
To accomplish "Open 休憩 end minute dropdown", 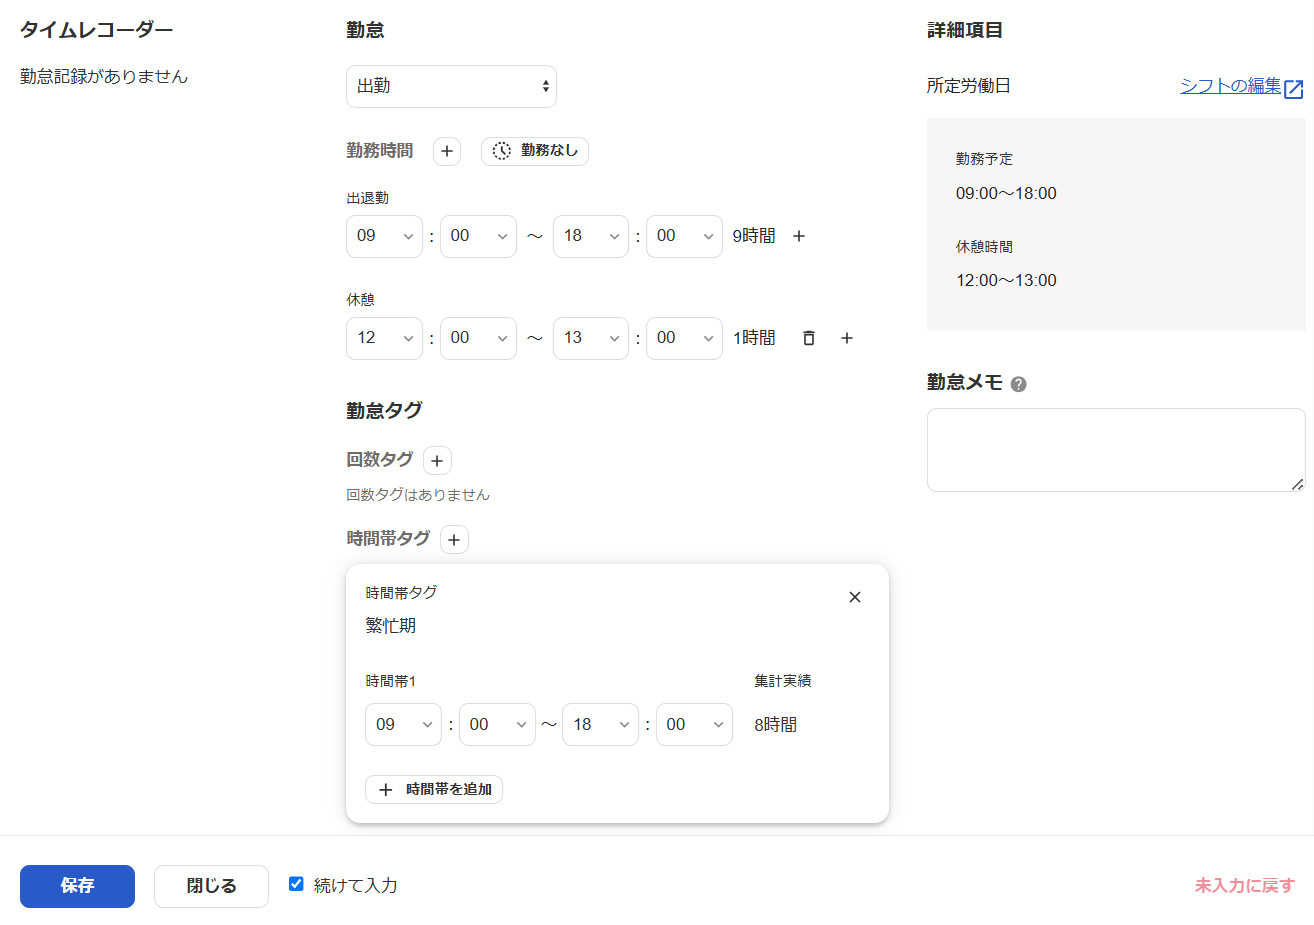I will pyautogui.click(x=684, y=338).
